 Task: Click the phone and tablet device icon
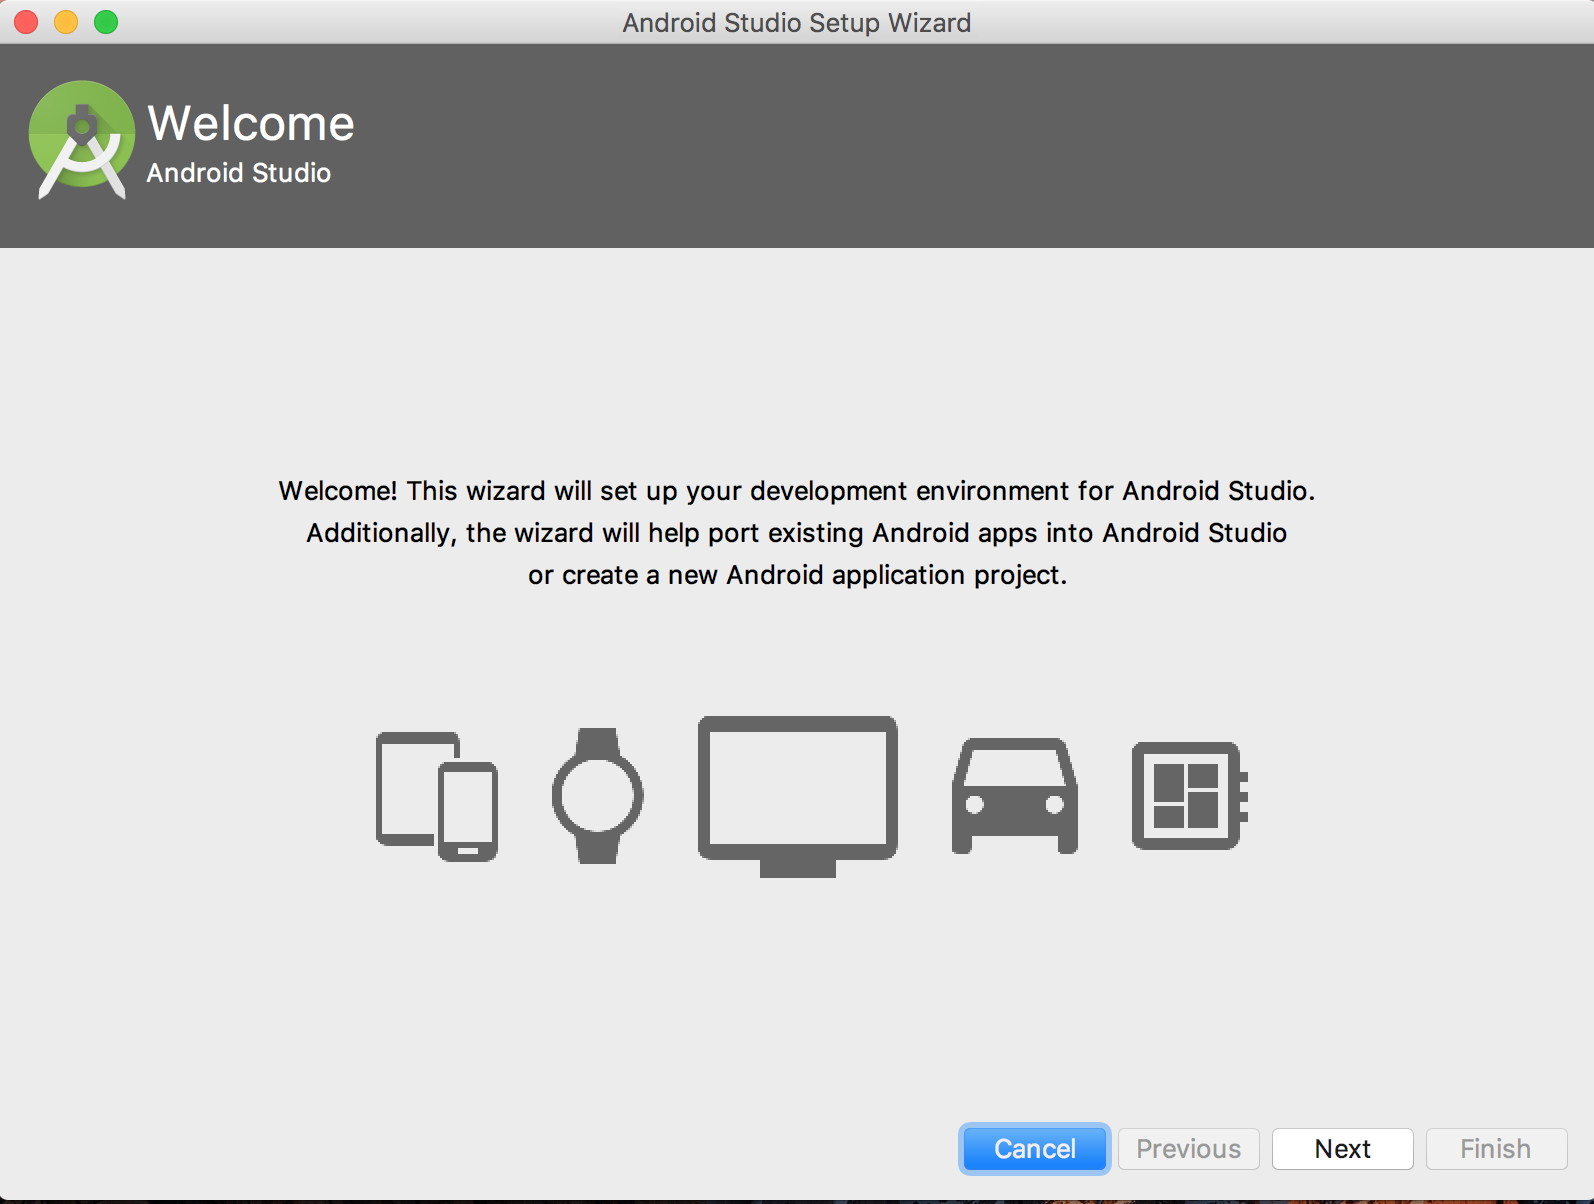tap(437, 796)
